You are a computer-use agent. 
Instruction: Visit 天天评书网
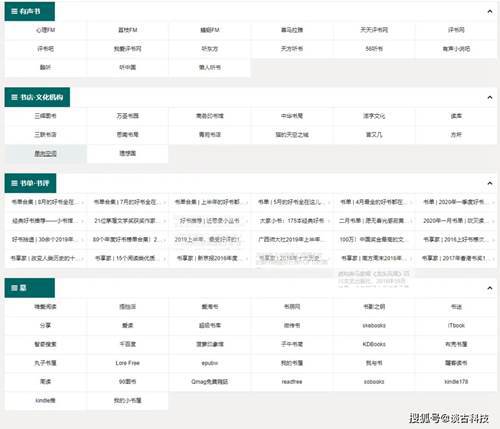tap(374, 30)
